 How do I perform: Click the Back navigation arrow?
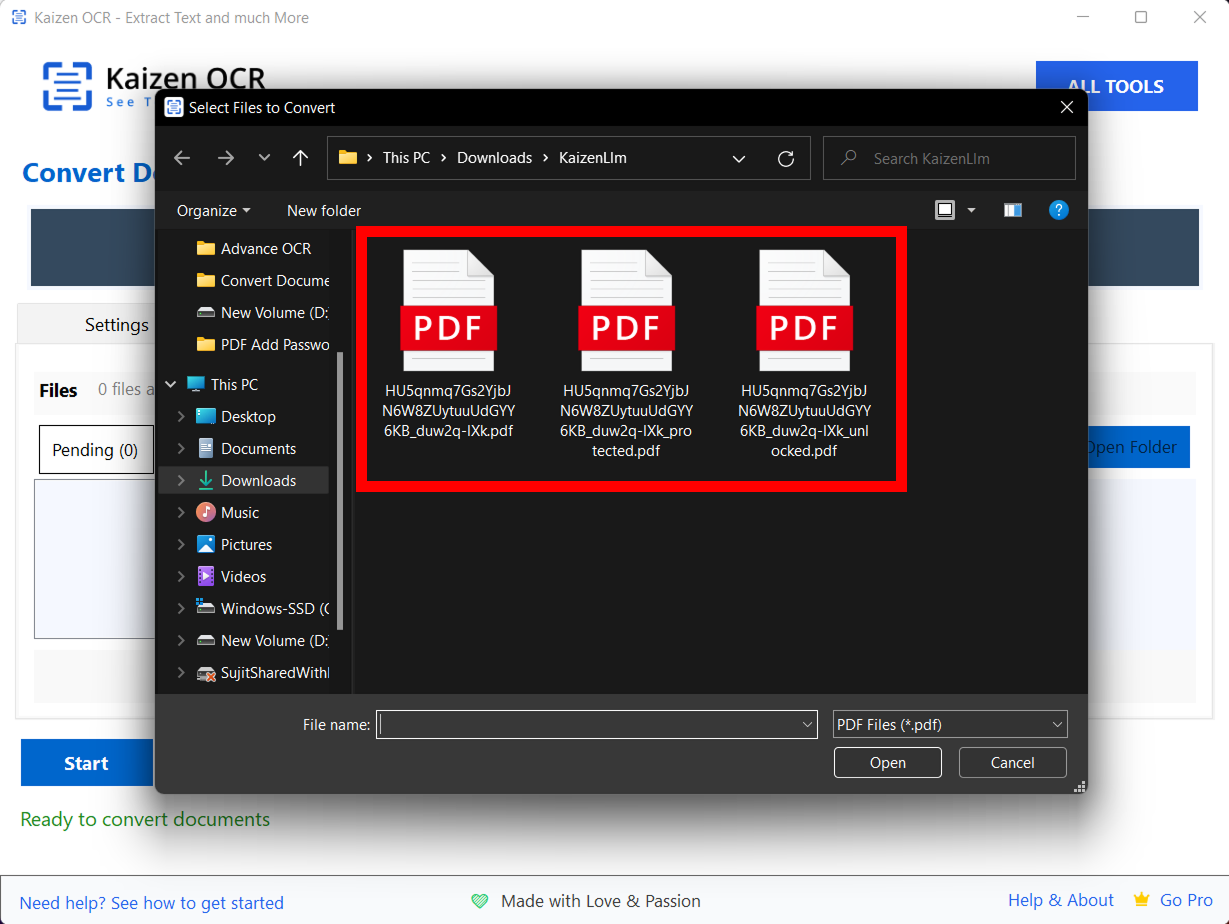[181, 158]
